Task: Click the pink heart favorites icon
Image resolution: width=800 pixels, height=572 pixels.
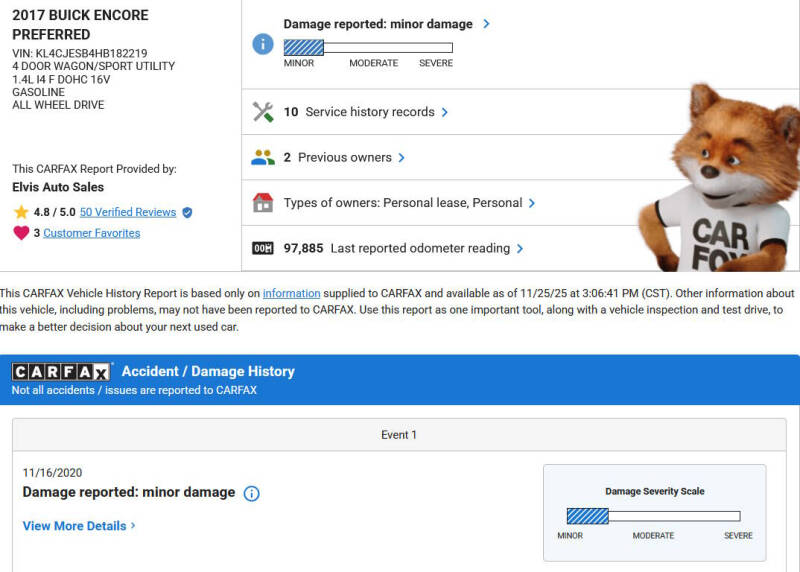Action: click(x=21, y=233)
